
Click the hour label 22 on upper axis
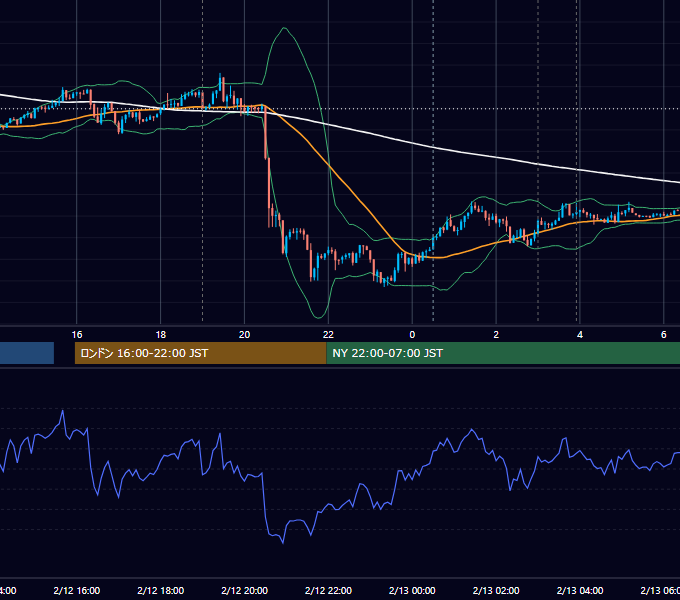tap(328, 334)
